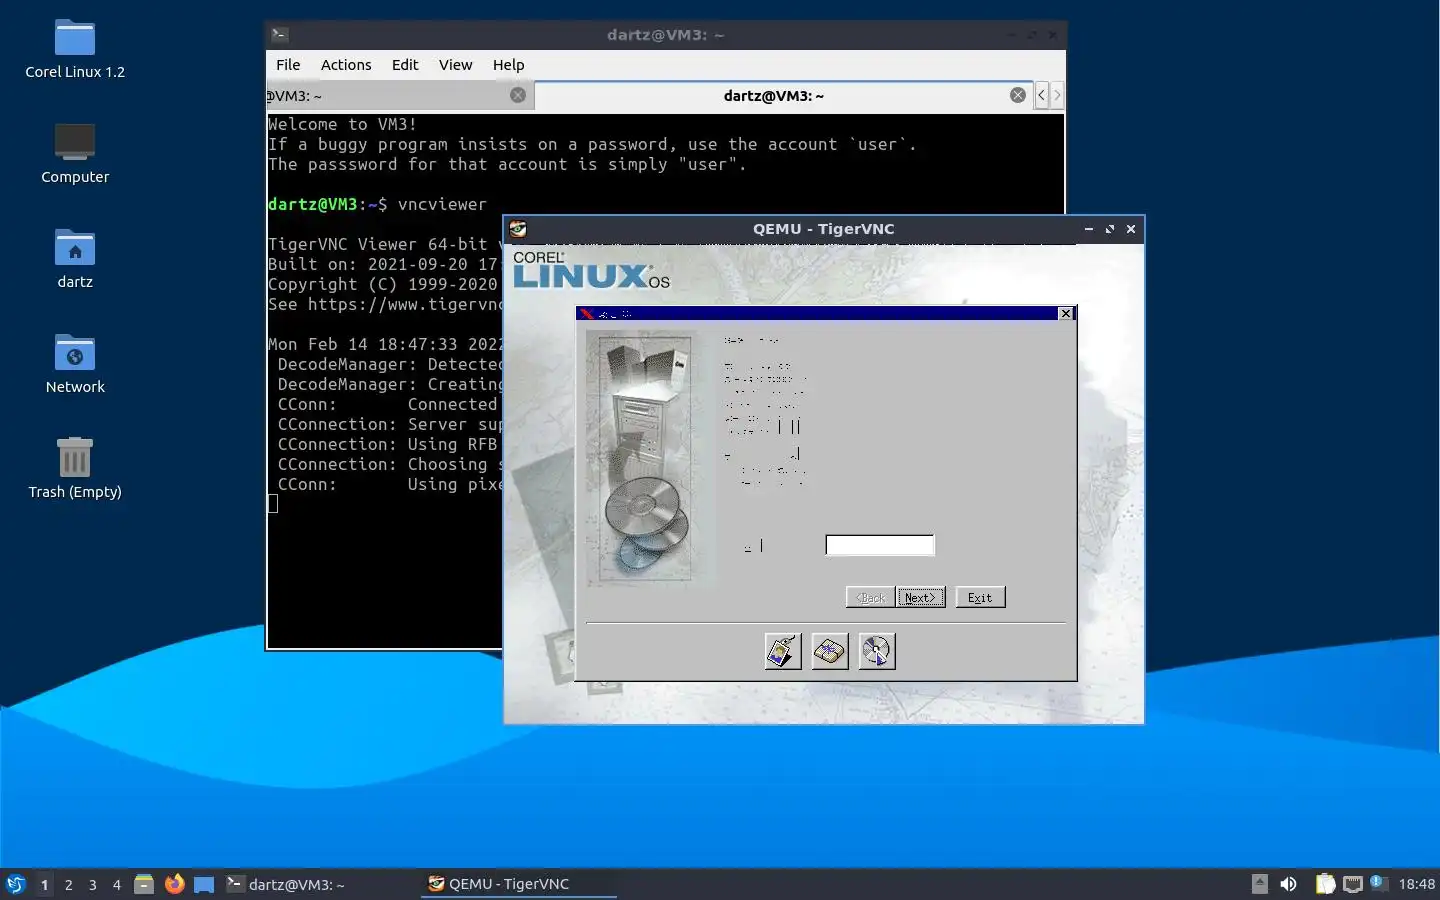Activate dartz@VM3: ~ taskbar entry

pyautogui.click(x=320, y=884)
